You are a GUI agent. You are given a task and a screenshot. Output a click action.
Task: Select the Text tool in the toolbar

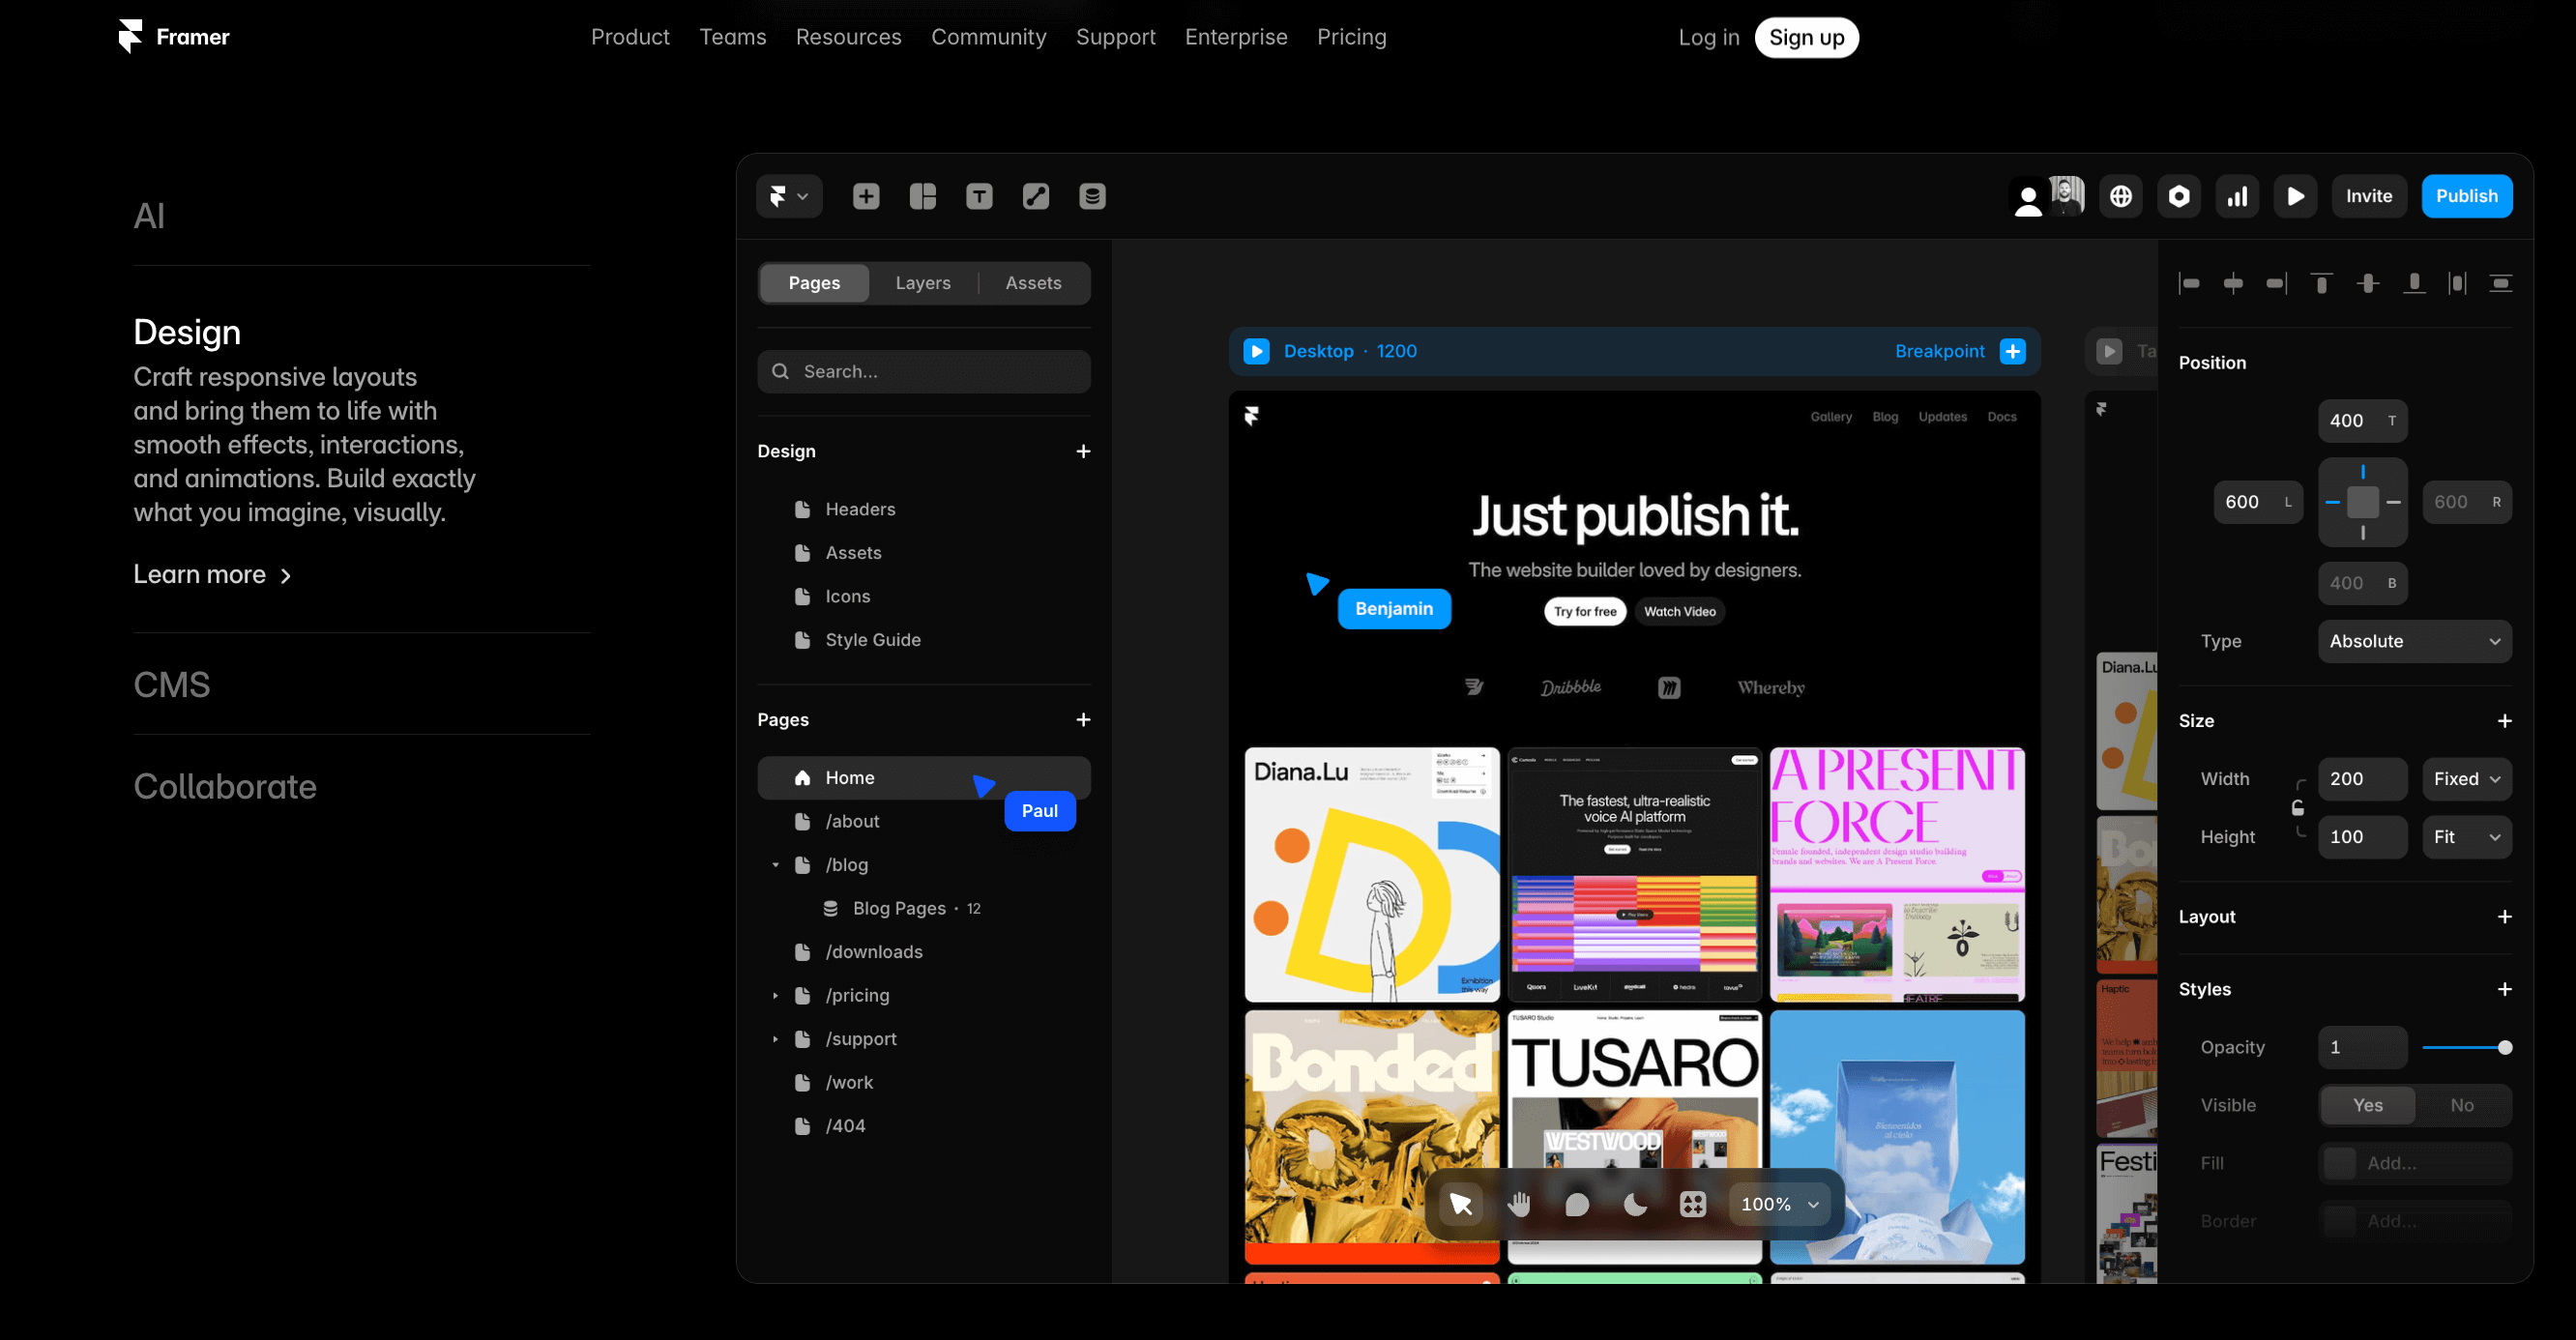pos(979,196)
